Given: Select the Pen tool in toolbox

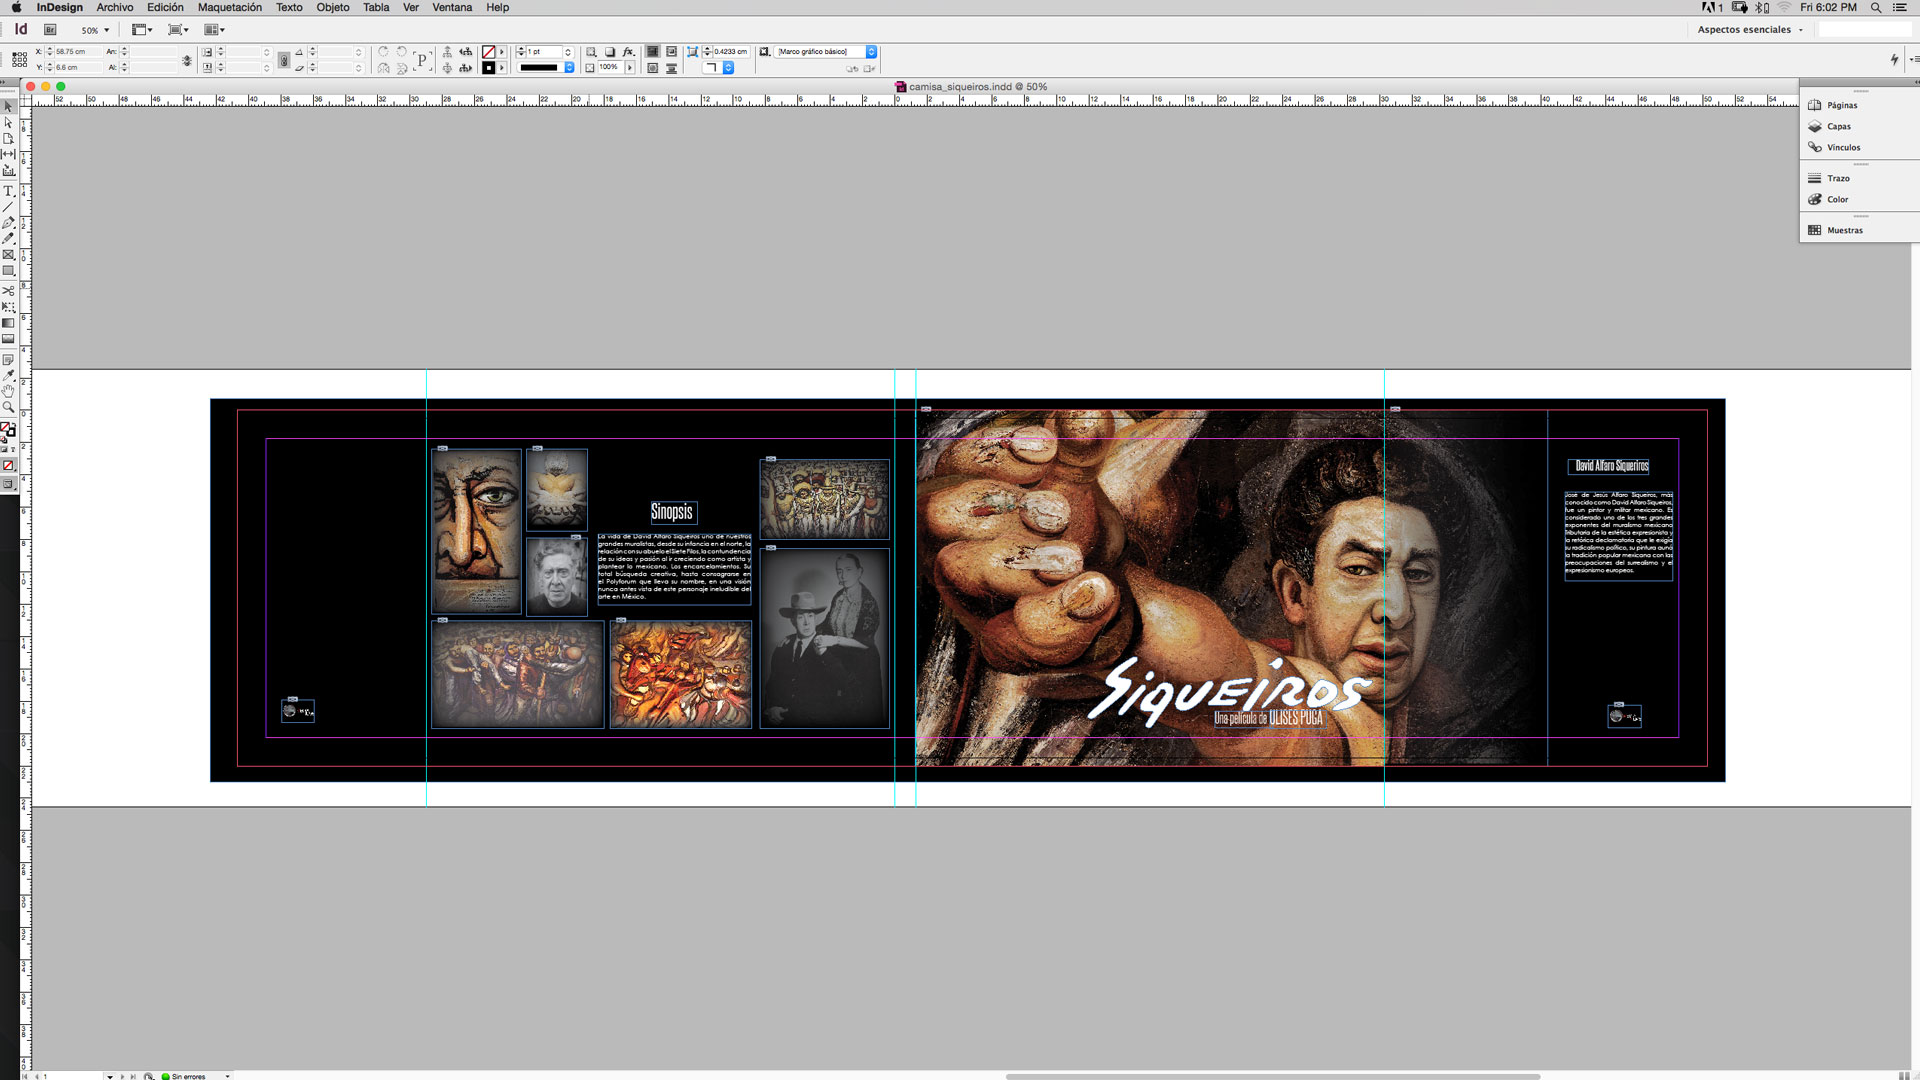Looking at the screenshot, I should click(8, 222).
